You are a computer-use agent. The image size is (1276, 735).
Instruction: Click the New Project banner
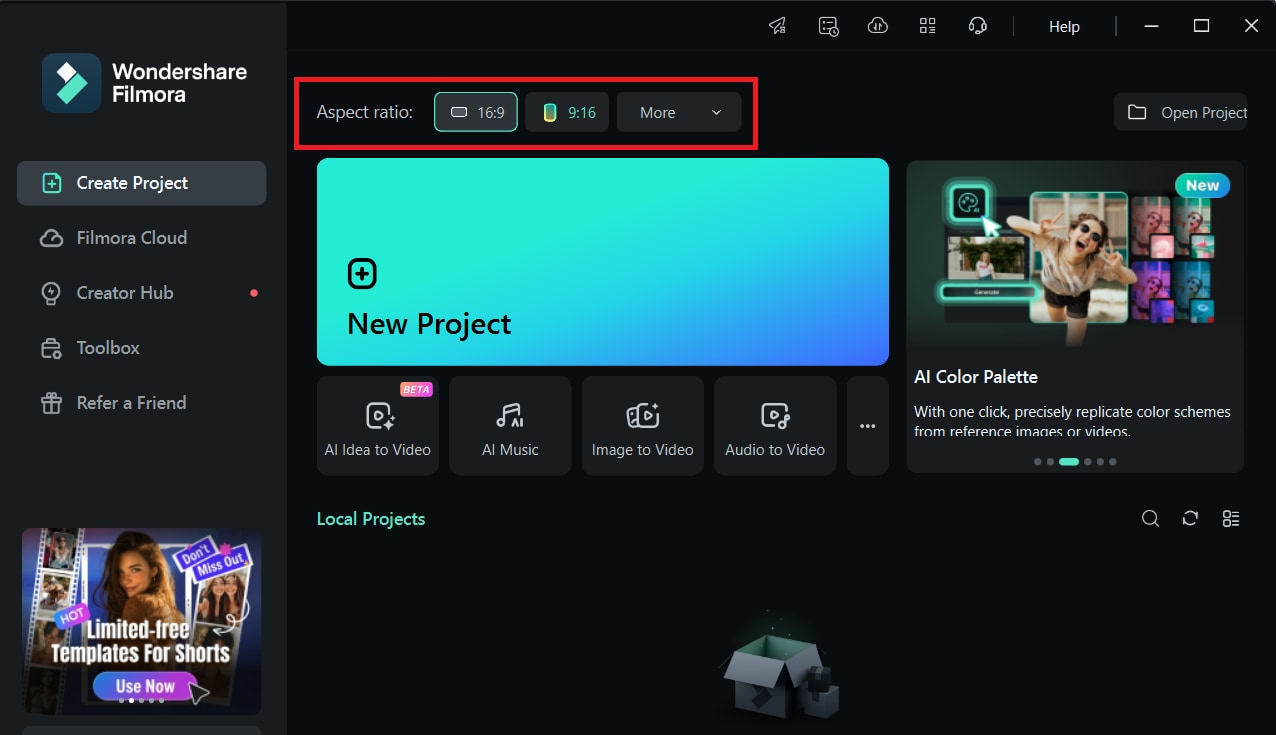[603, 262]
